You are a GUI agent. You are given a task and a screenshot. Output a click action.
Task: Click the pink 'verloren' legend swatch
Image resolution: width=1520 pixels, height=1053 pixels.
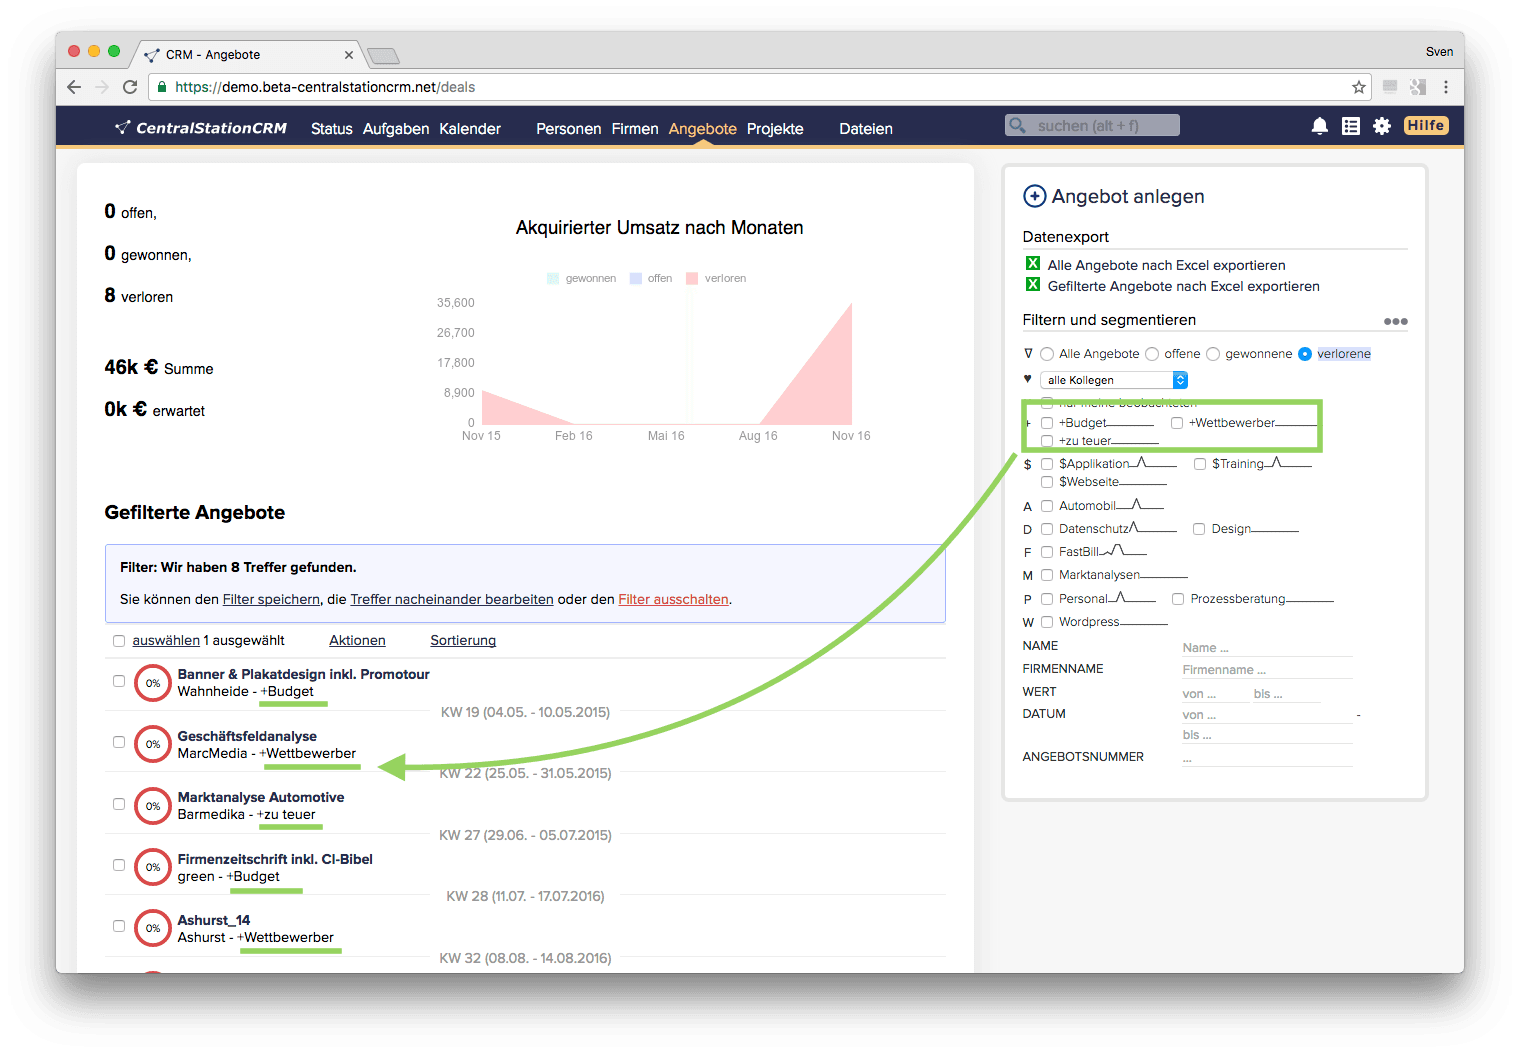[x=691, y=279]
